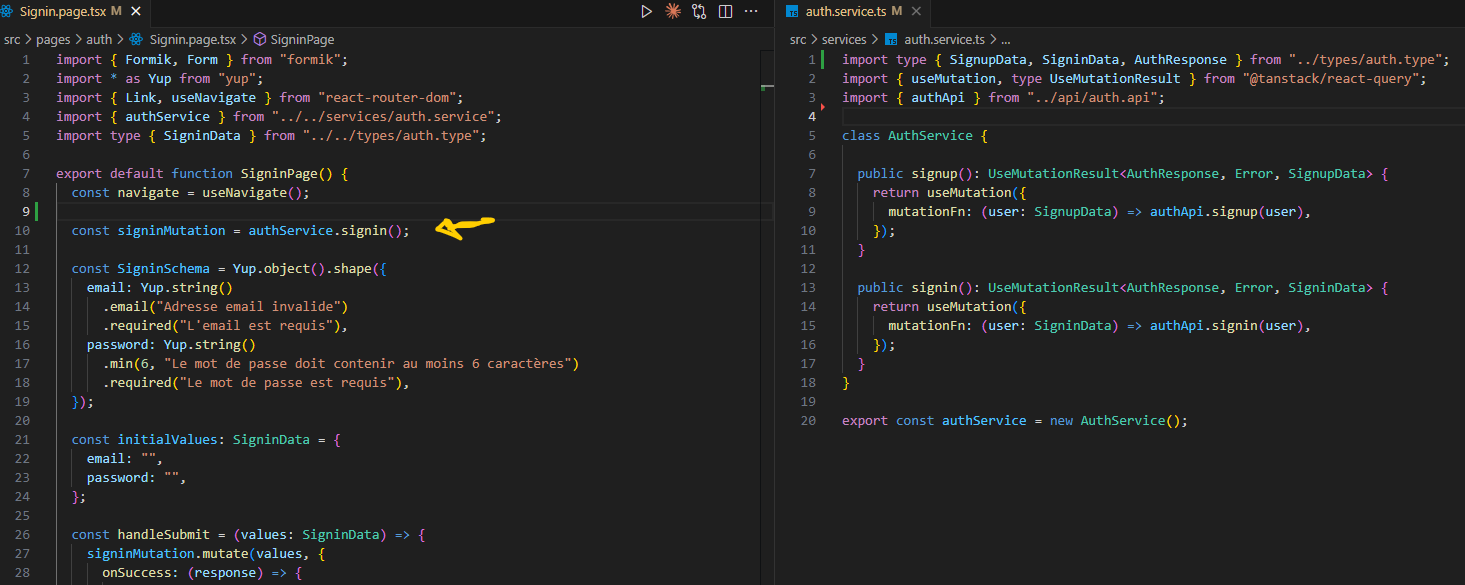Click signinMutation on the const declaration line
The width and height of the screenshot is (1465, 585).
pos(171,230)
